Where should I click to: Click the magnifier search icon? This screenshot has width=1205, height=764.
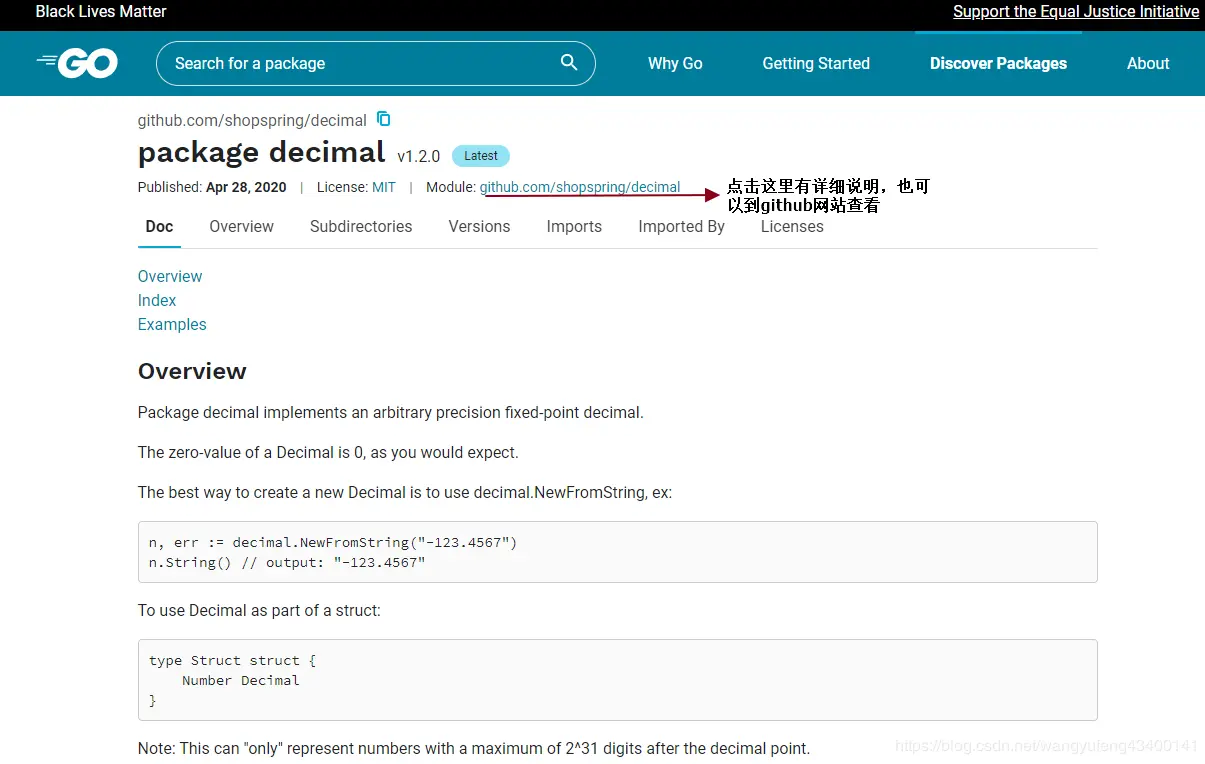point(569,62)
